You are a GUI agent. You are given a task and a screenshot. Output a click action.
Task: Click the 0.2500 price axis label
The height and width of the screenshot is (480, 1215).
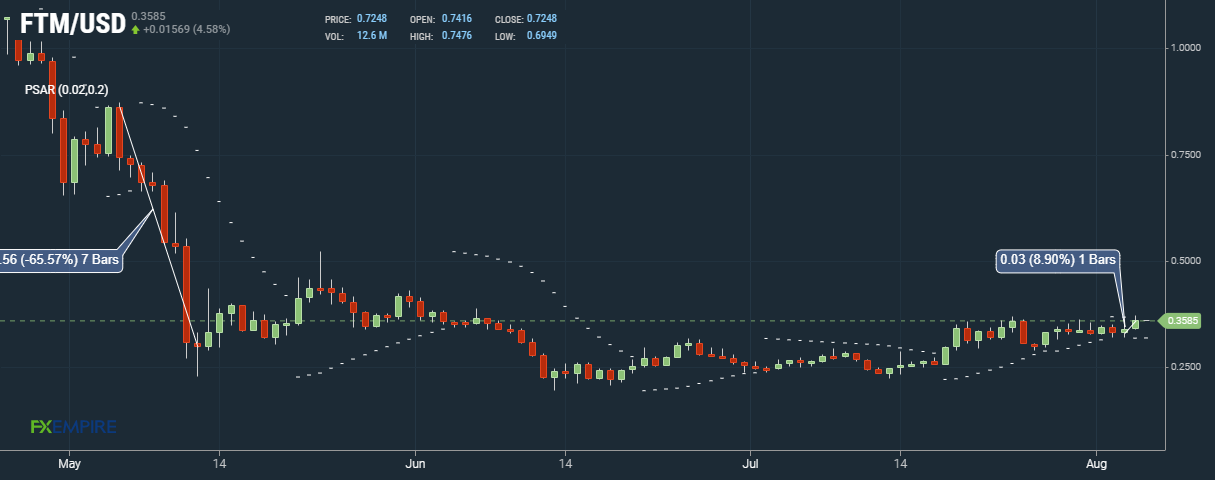click(x=1187, y=367)
